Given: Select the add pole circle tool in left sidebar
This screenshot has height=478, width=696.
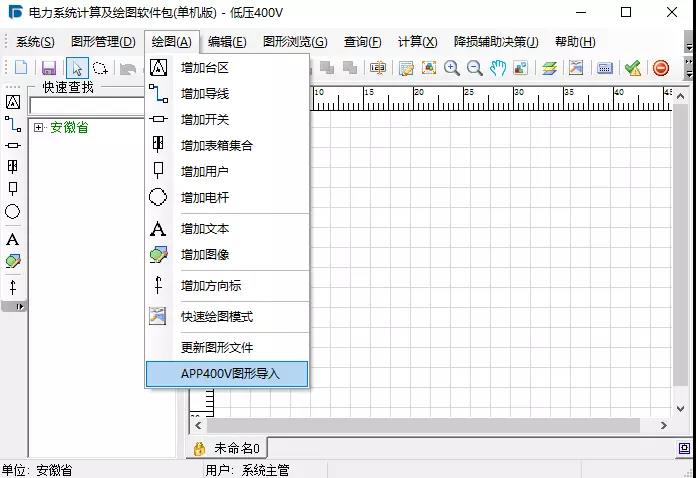Looking at the screenshot, I should [x=13, y=212].
